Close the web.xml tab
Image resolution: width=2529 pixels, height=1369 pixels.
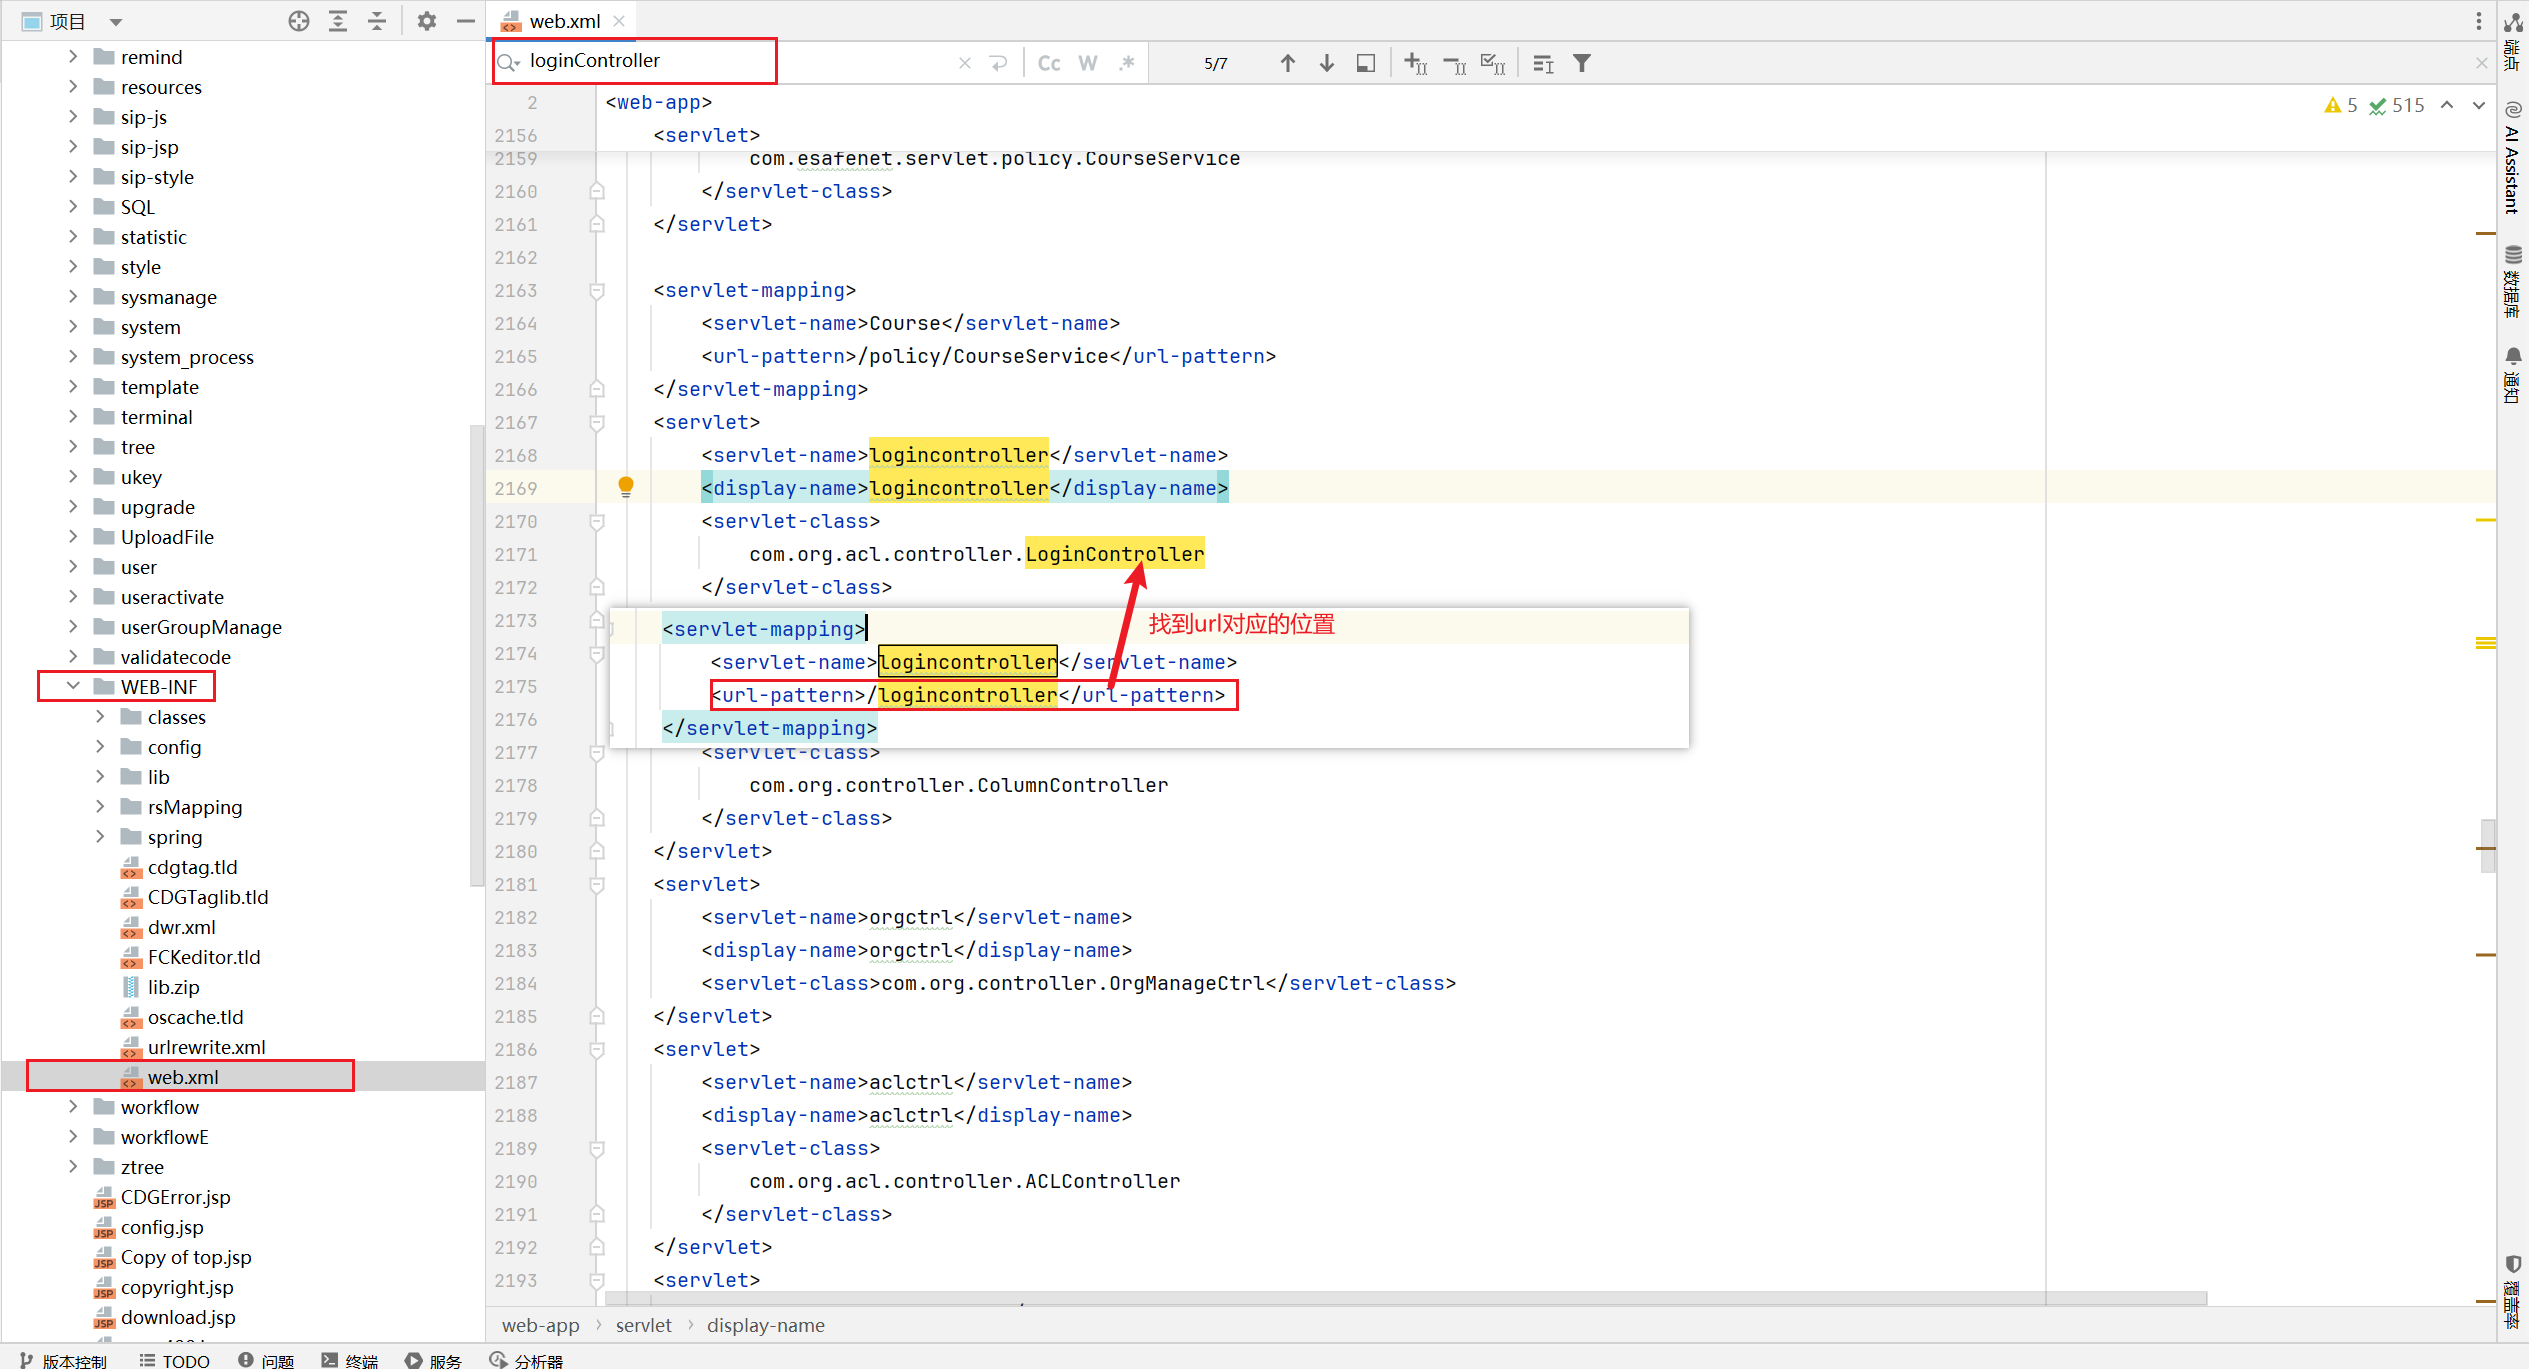pyautogui.click(x=619, y=21)
